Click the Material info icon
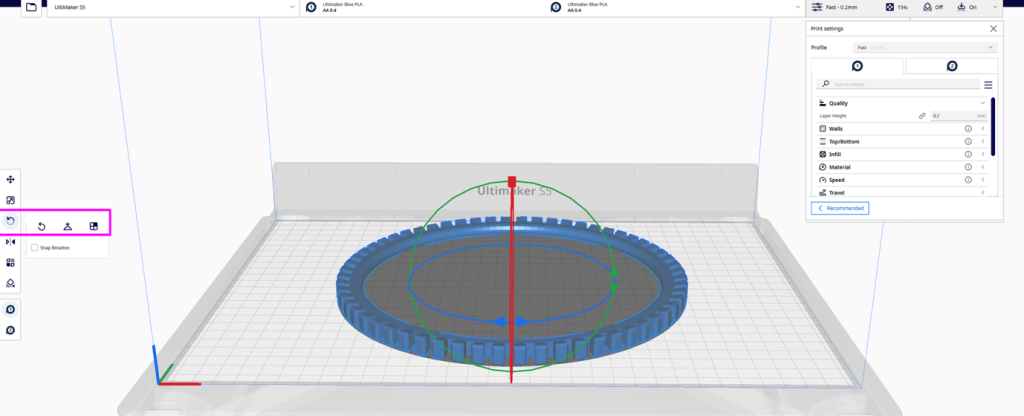The image size is (1024, 416). coord(968,167)
